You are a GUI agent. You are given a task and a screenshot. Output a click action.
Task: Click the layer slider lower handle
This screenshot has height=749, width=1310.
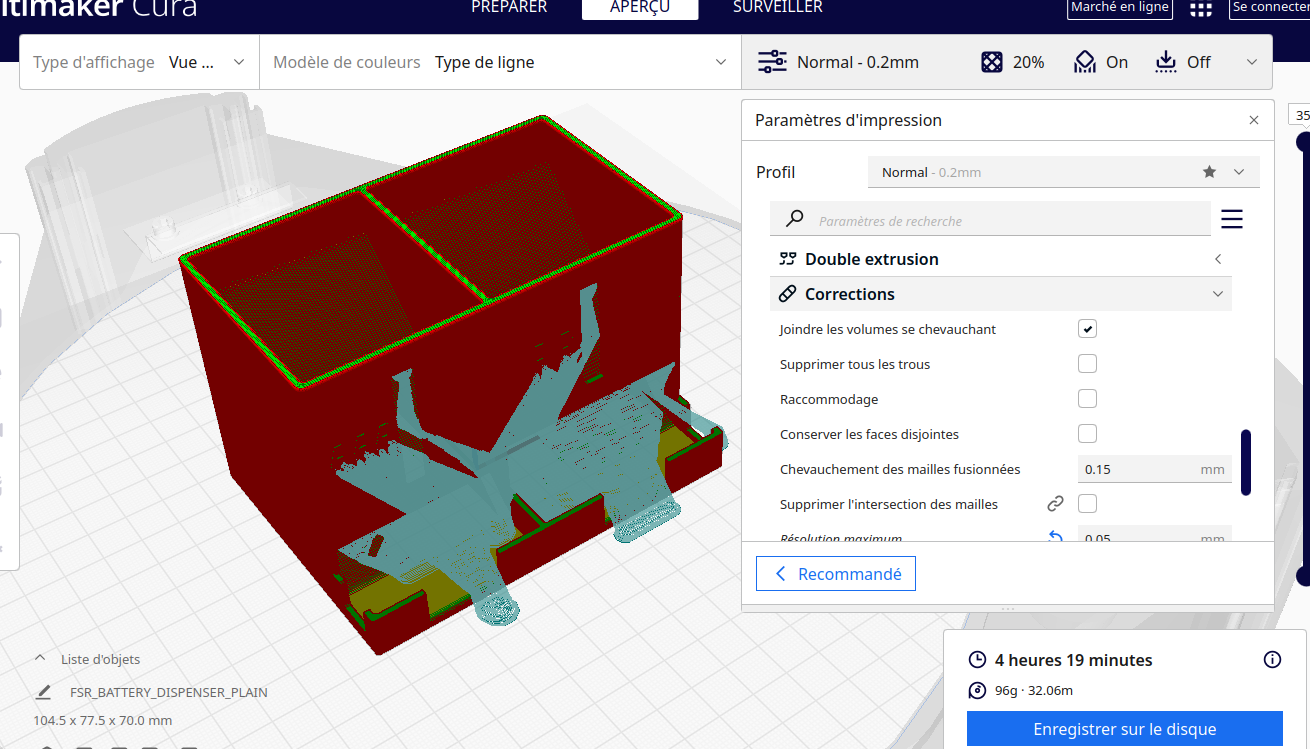pos(1304,576)
